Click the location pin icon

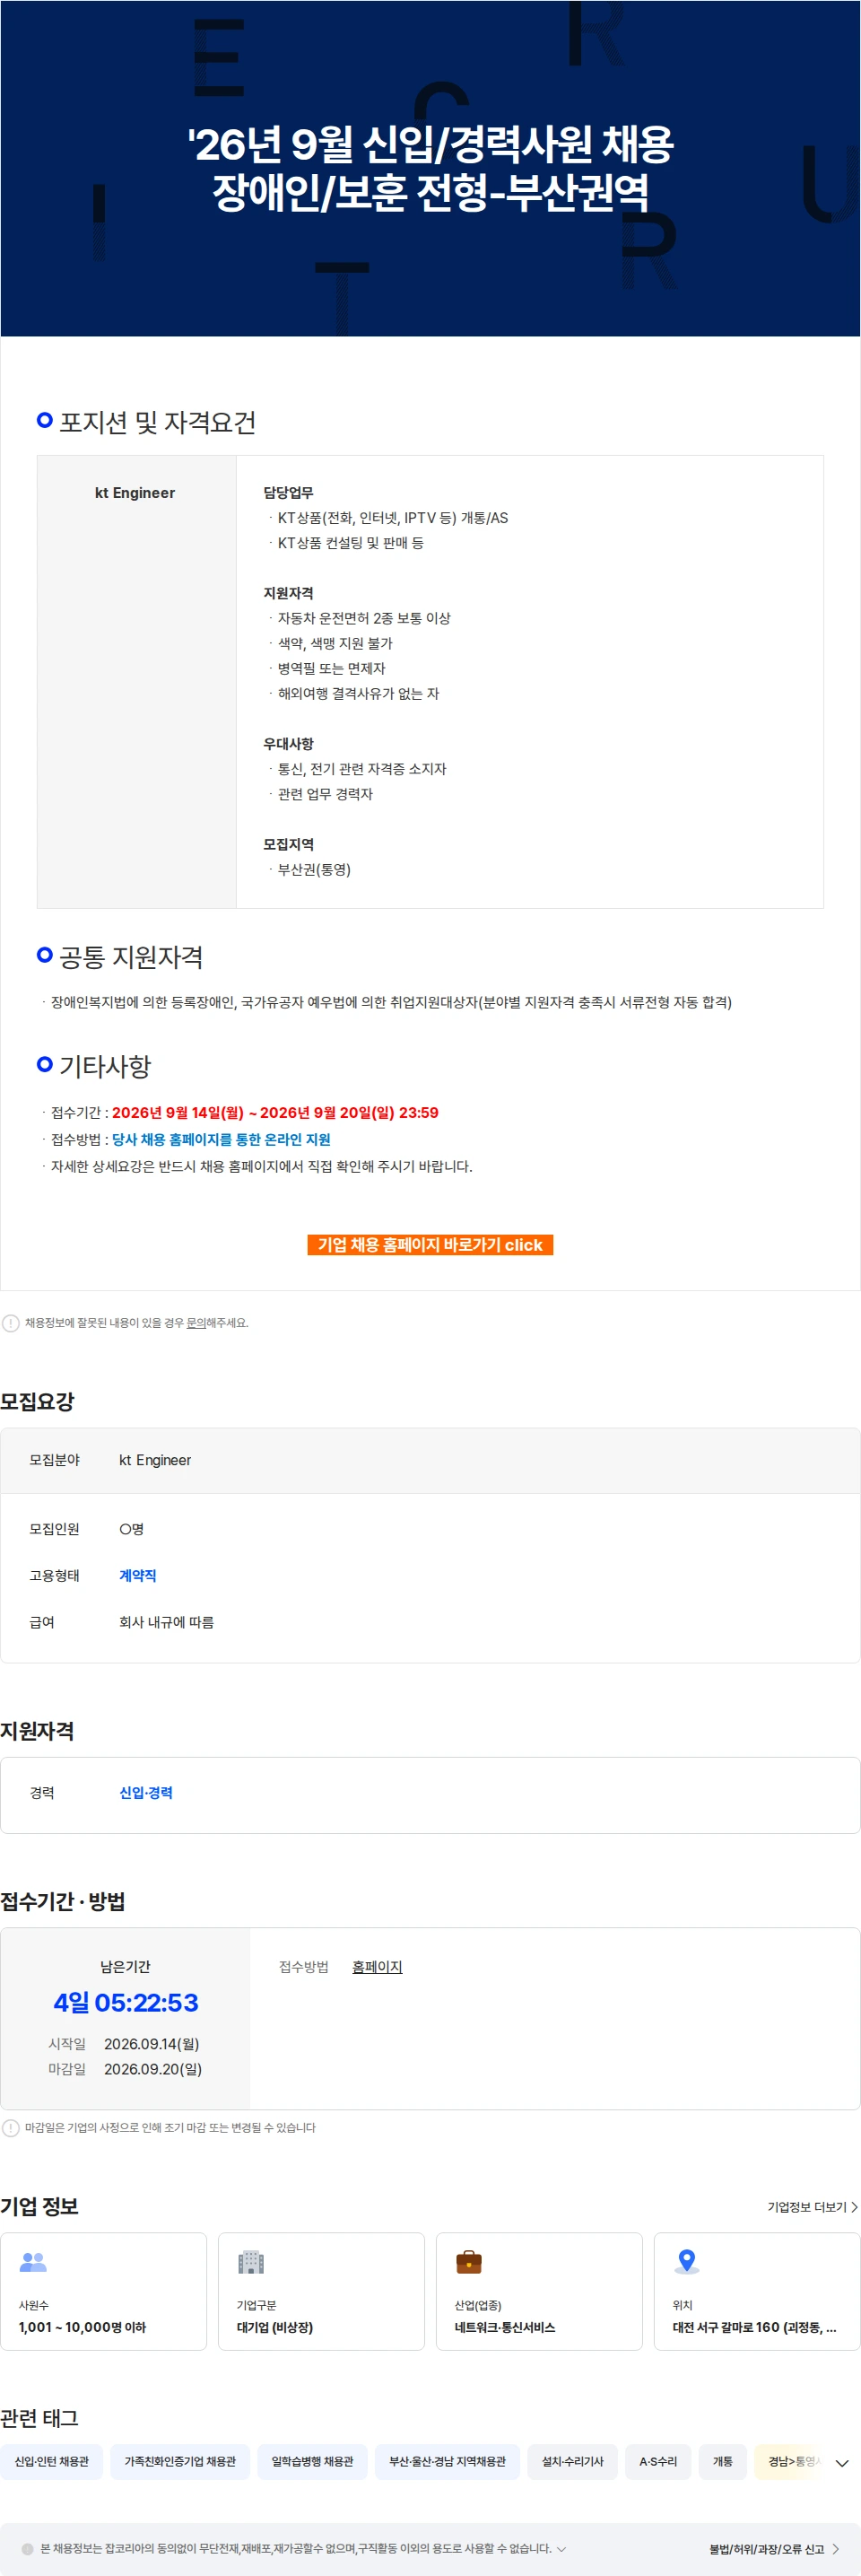(687, 2261)
